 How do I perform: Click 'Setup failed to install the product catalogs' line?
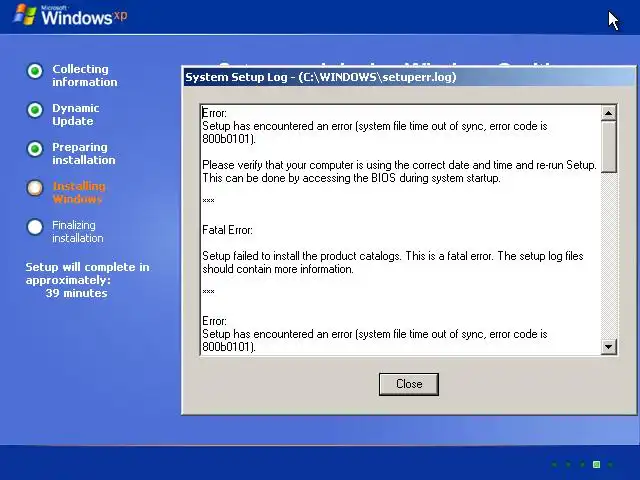pyautogui.click(x=393, y=256)
